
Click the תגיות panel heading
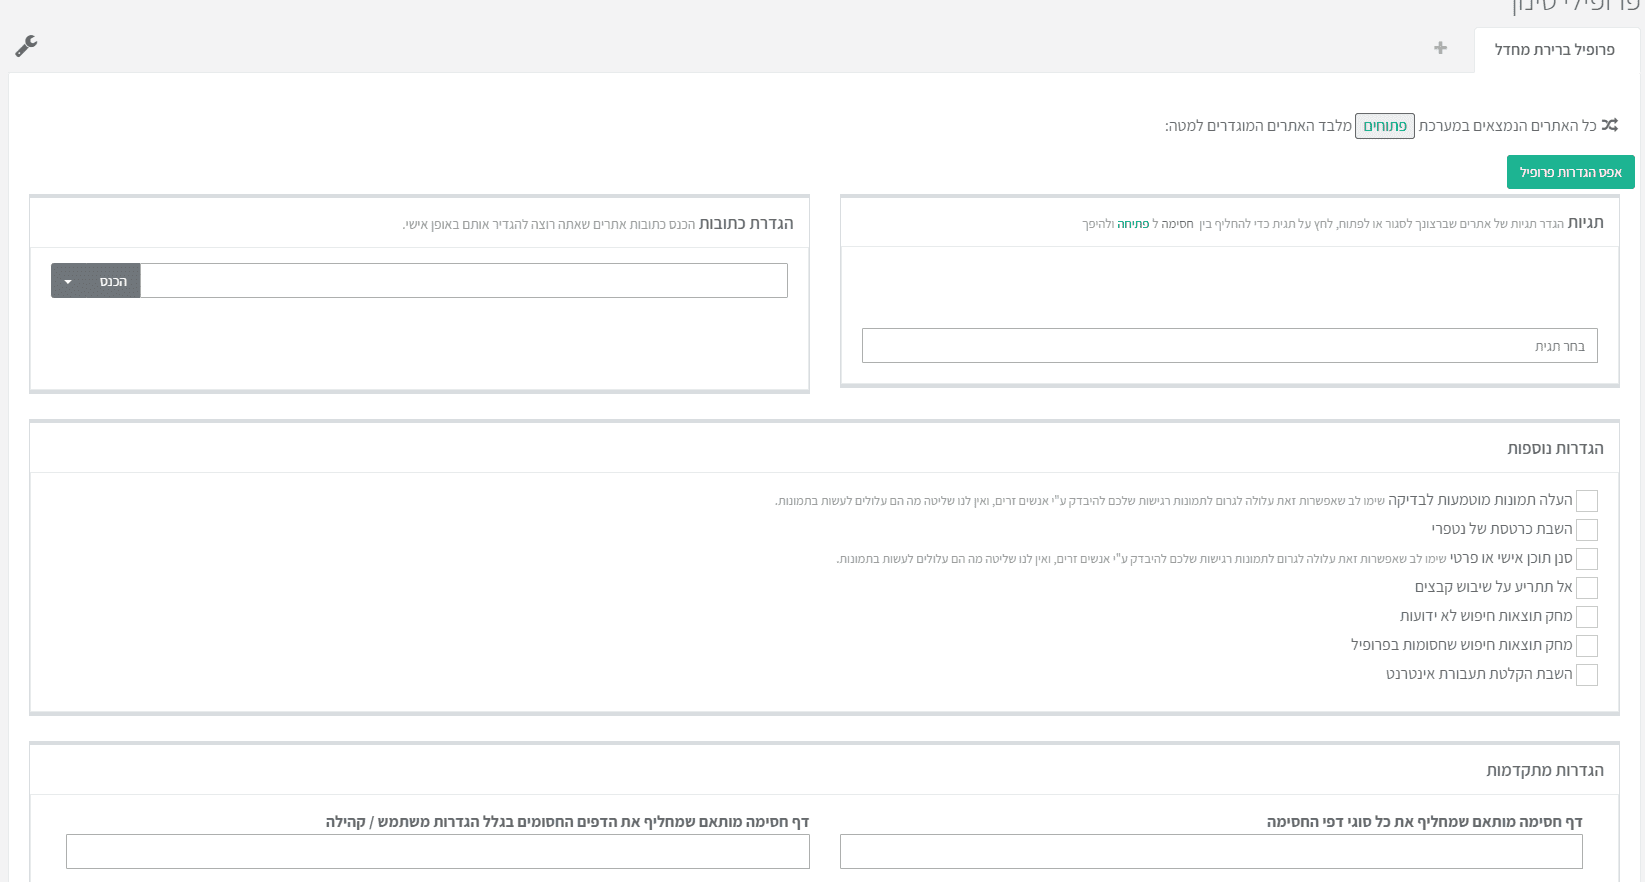click(1586, 222)
